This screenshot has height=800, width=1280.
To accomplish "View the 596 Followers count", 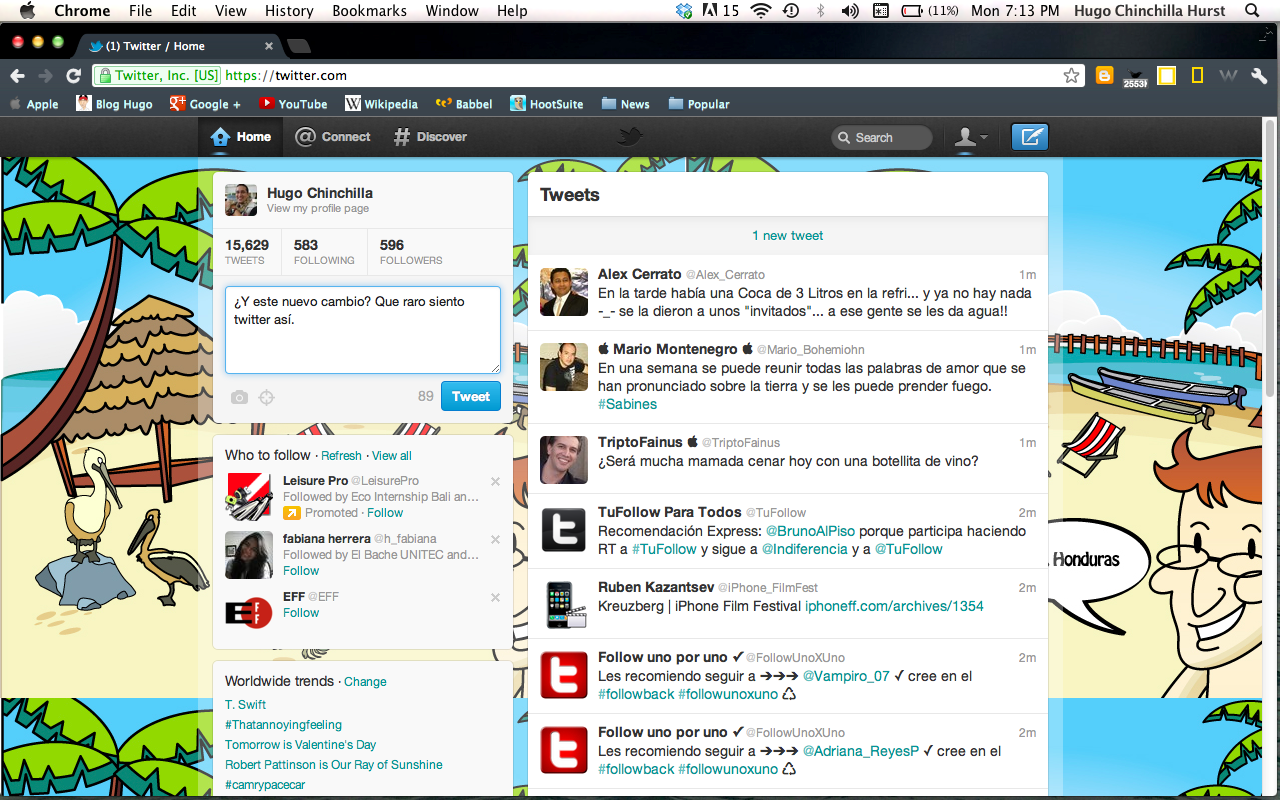I will [411, 251].
